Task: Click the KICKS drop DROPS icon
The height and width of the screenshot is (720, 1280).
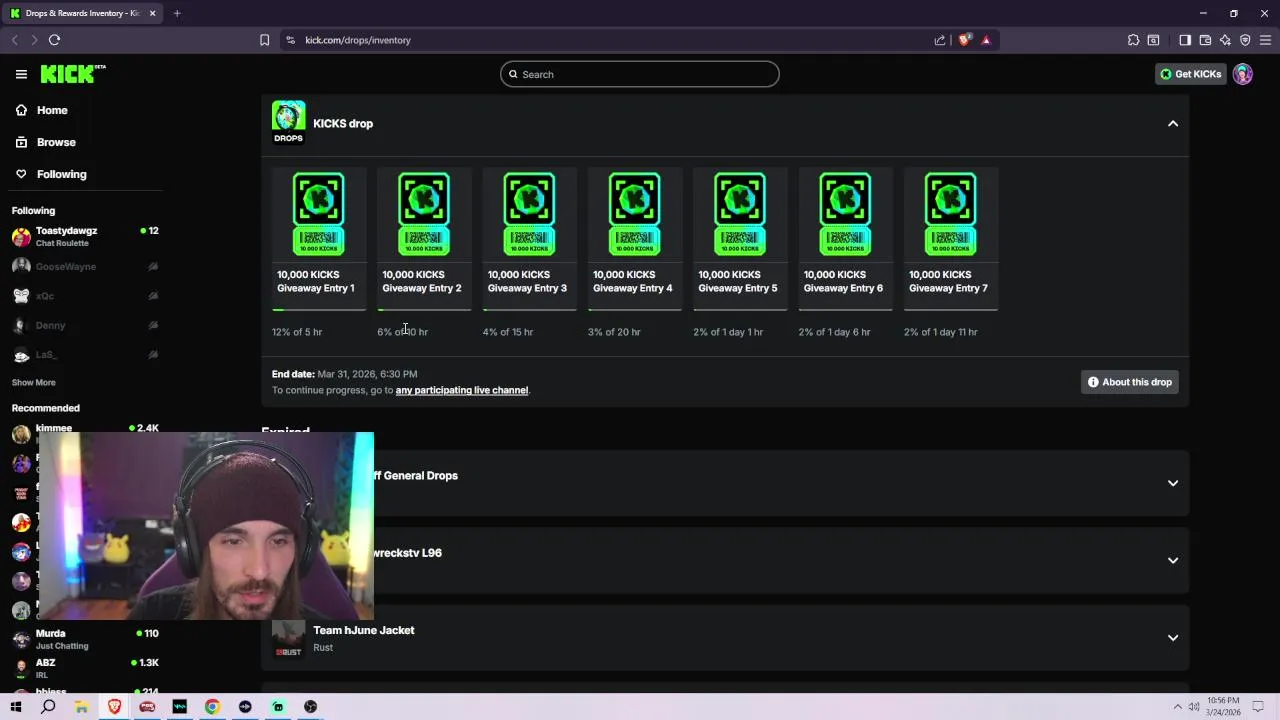Action: pyautogui.click(x=288, y=123)
